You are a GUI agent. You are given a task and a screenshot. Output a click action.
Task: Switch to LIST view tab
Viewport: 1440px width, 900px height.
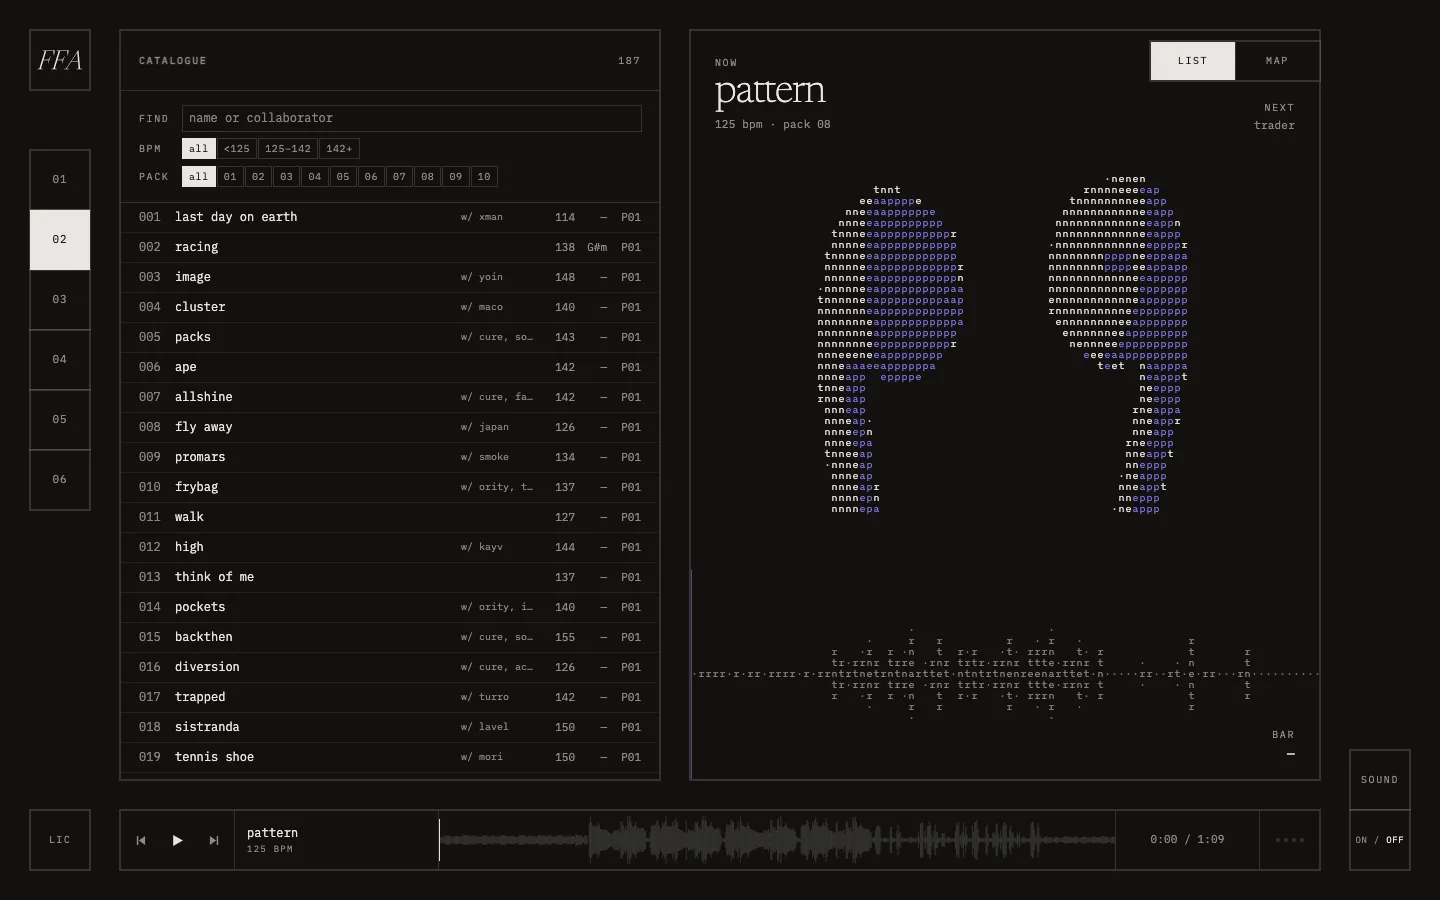[1193, 61]
